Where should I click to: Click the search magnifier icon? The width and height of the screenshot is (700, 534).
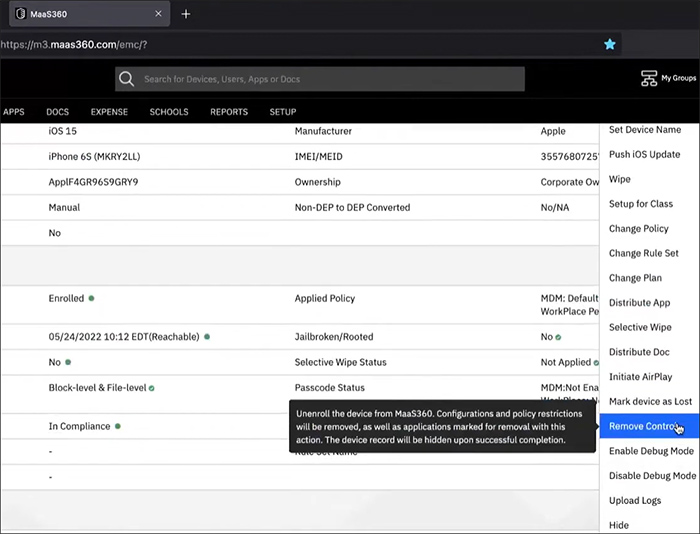pyautogui.click(x=126, y=79)
